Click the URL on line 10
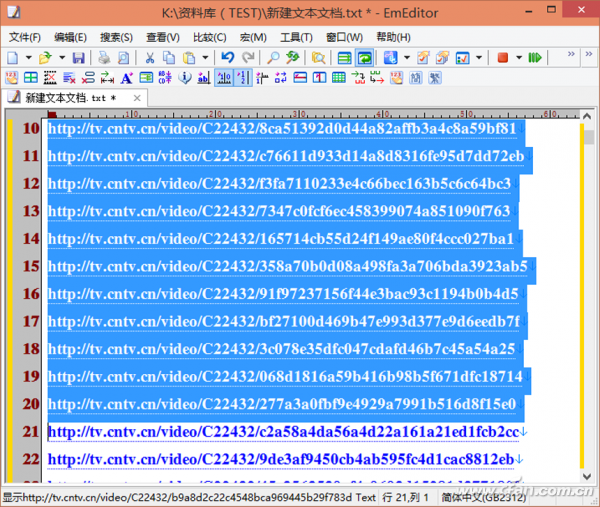600x507 pixels. coord(282,129)
